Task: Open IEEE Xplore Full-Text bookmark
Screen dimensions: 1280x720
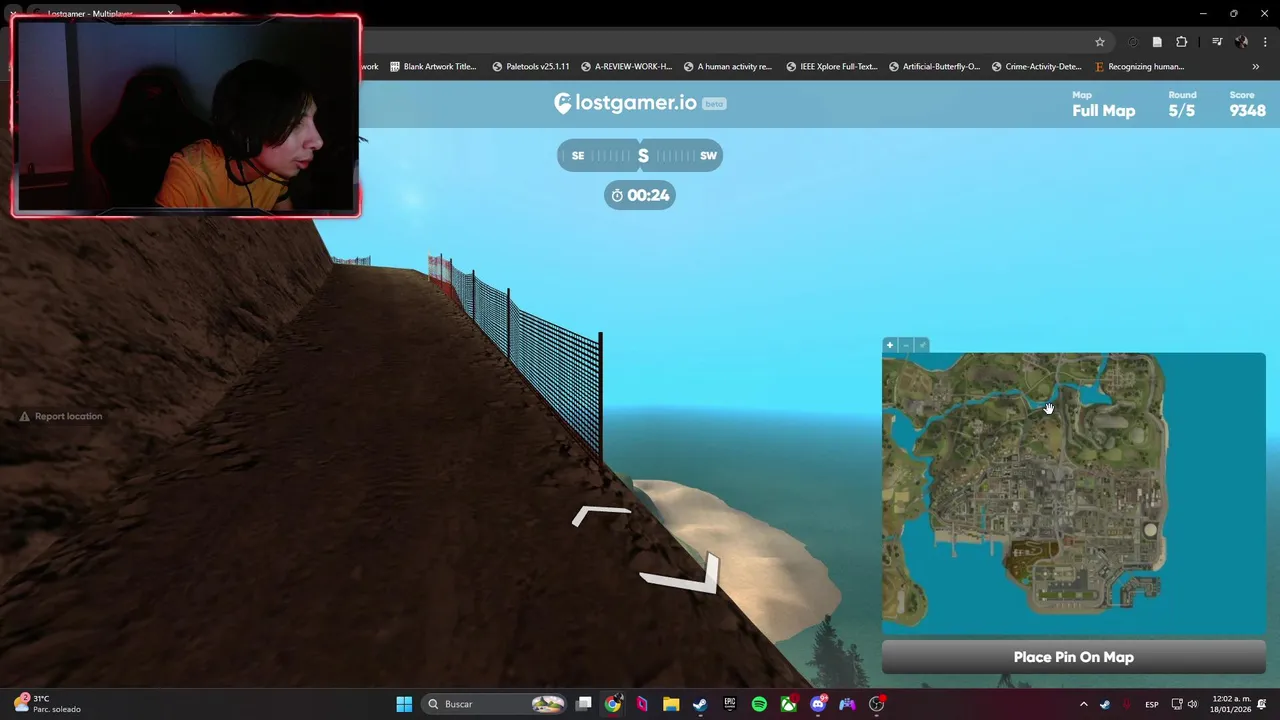Action: [x=831, y=67]
